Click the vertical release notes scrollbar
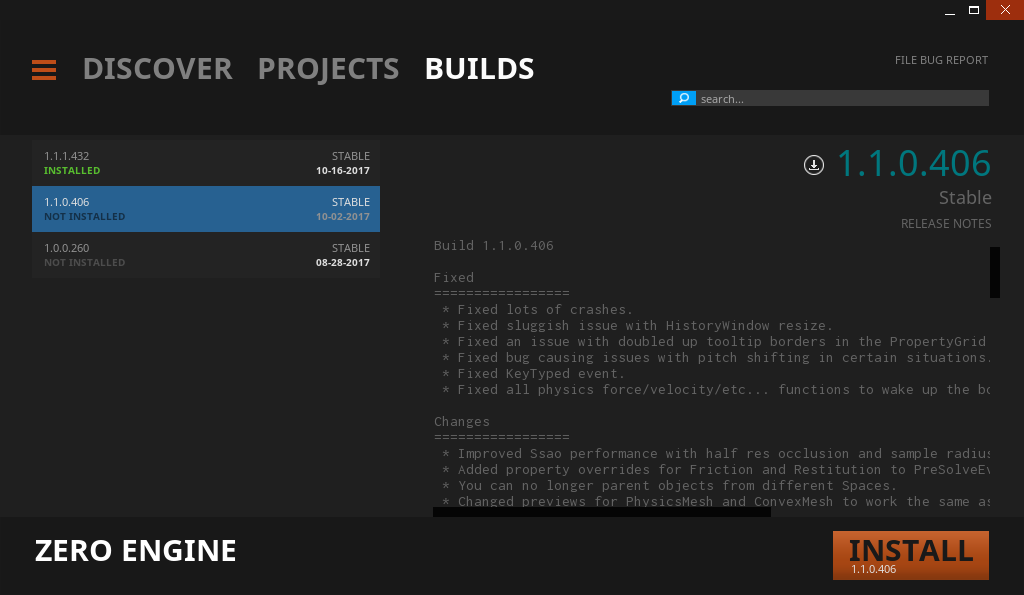Viewport: 1024px width, 595px height. pyautogui.click(x=995, y=272)
